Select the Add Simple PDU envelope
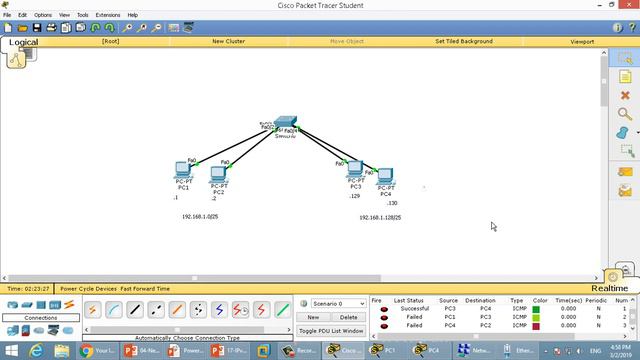Image resolution: width=640 pixels, height=360 pixels. point(625,171)
